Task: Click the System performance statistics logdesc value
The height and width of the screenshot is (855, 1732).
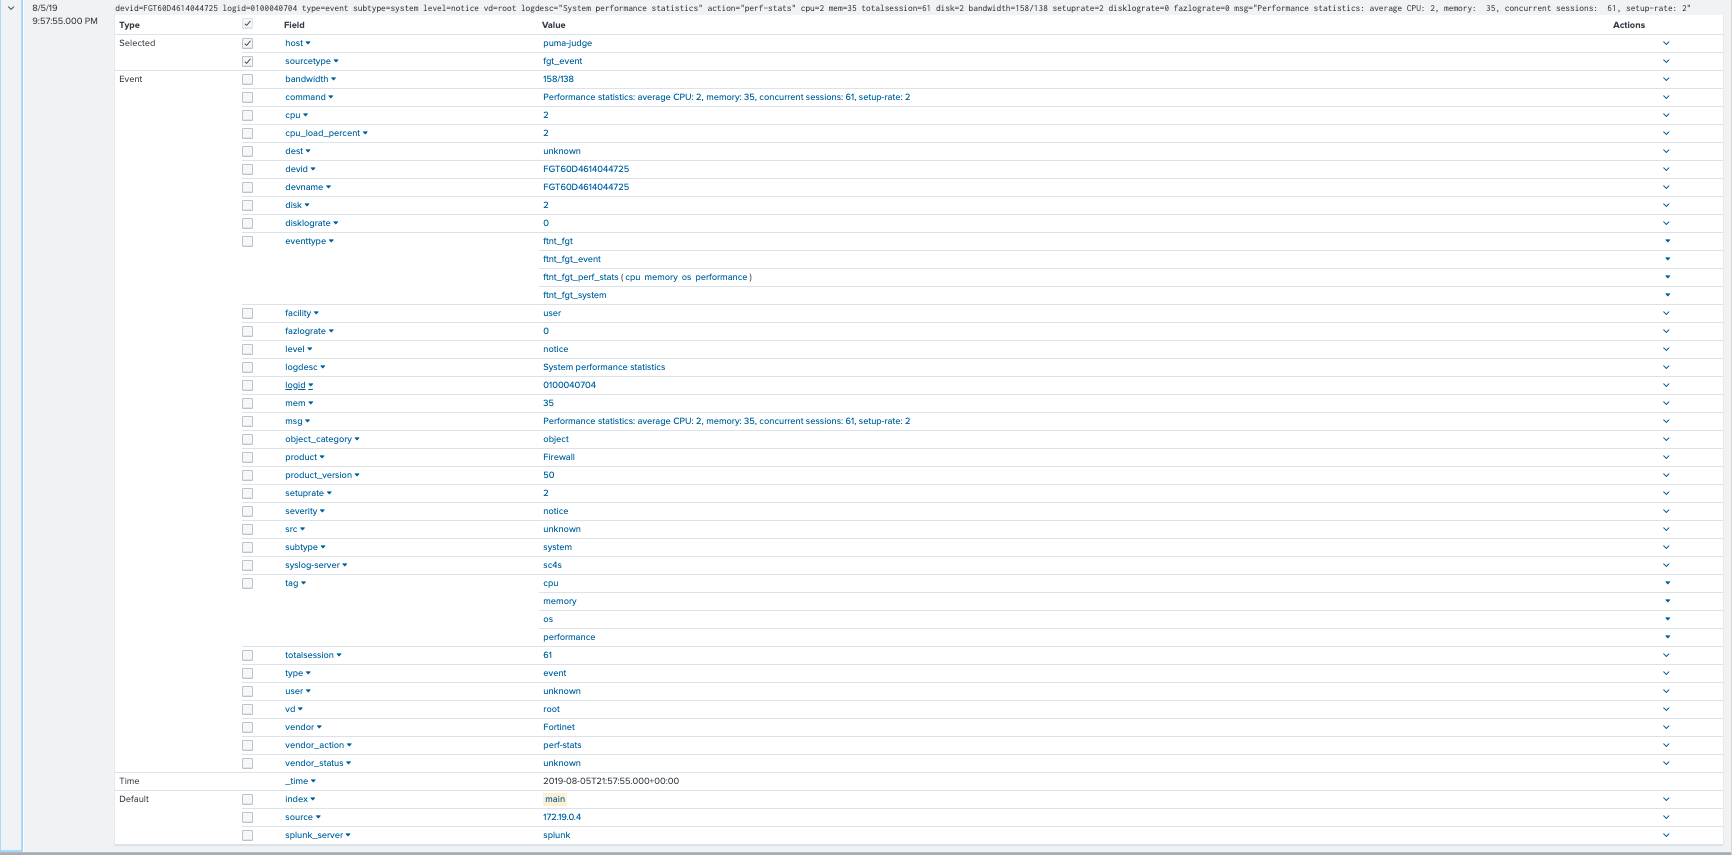Action: pos(604,367)
